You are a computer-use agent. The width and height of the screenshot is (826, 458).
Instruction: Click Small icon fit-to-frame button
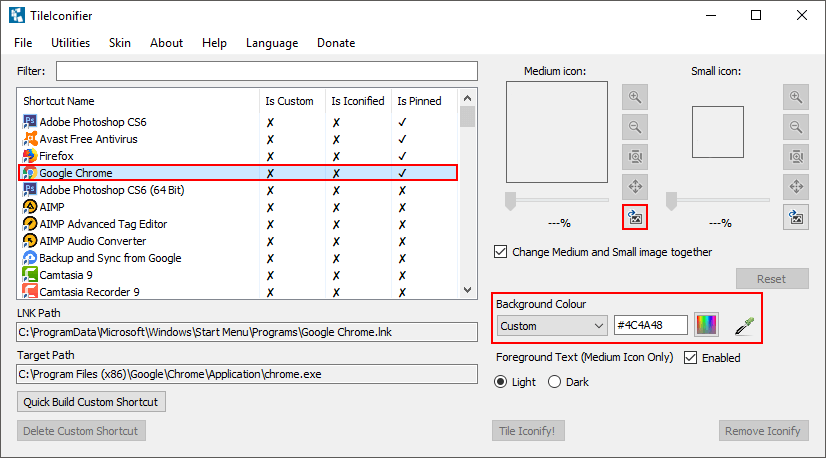pyautogui.click(x=796, y=157)
